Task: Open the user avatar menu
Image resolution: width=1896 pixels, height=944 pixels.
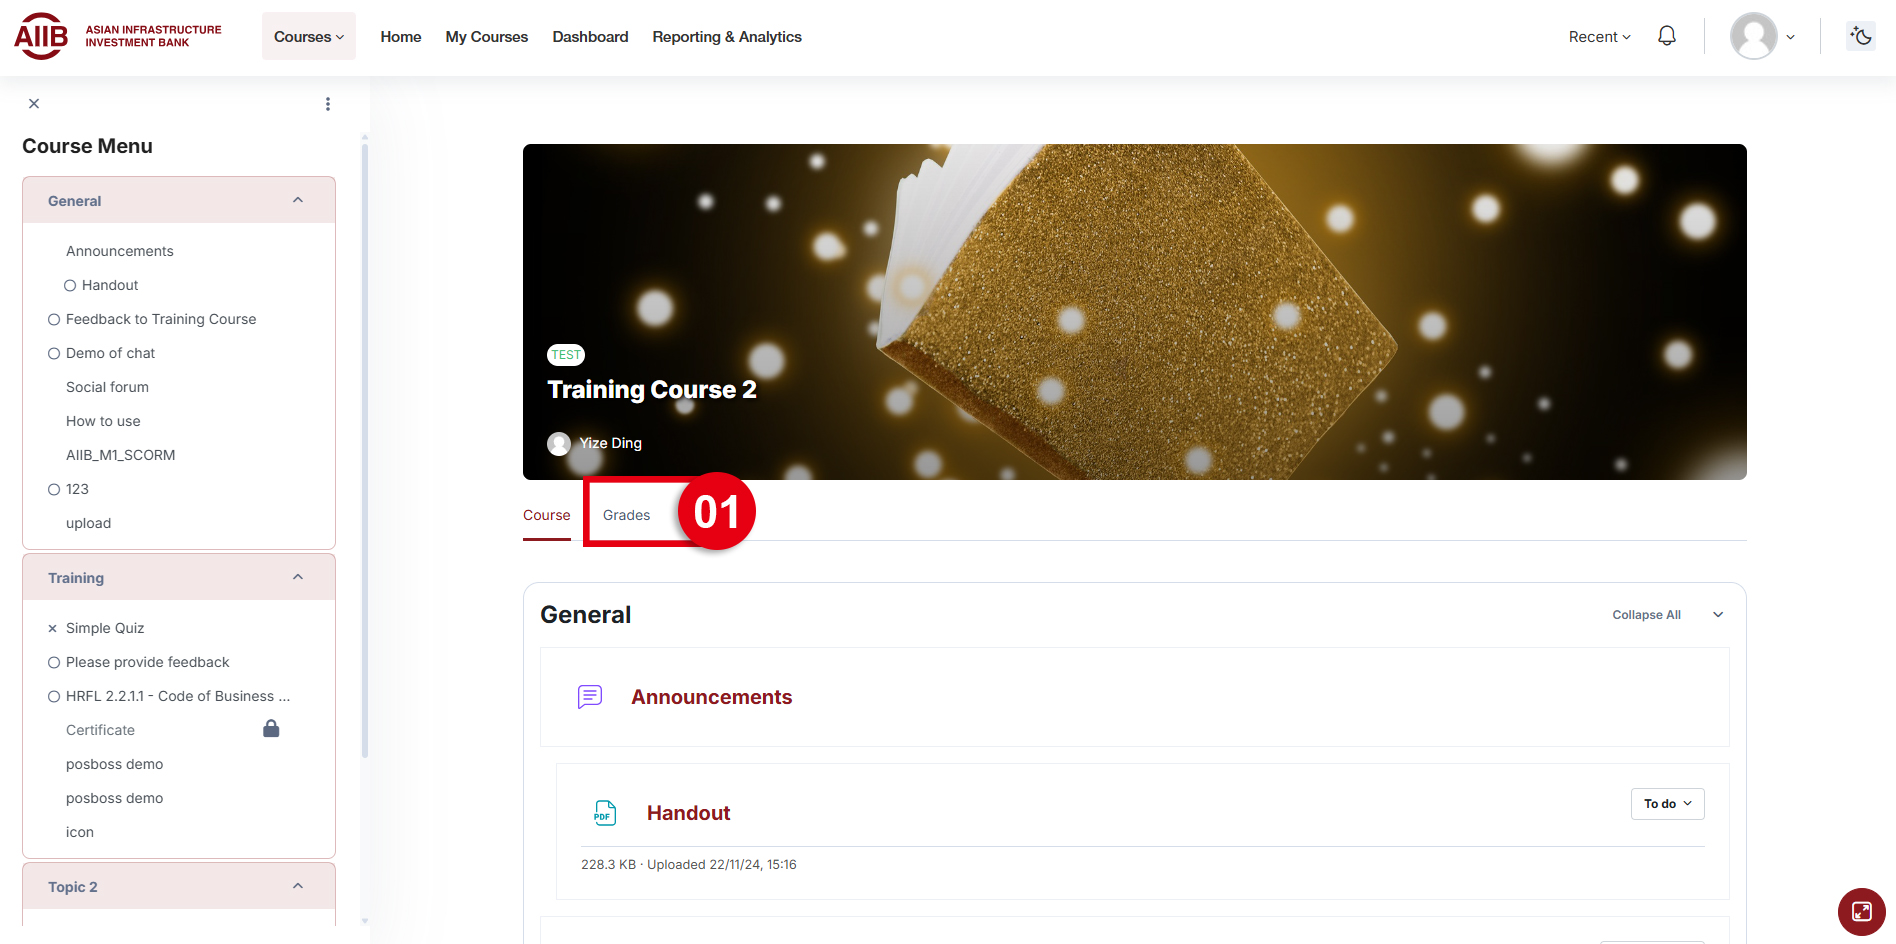Action: (x=1754, y=36)
